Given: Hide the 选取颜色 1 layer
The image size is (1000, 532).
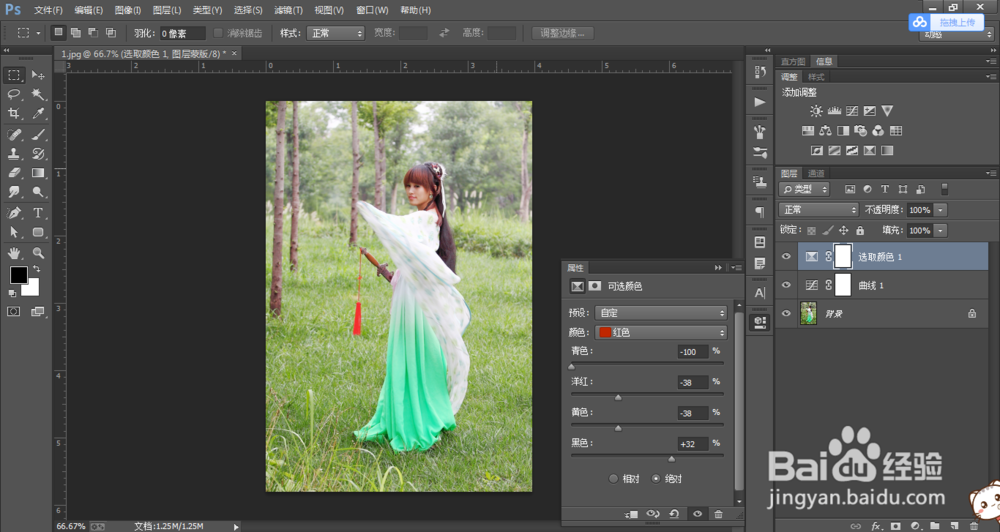Looking at the screenshot, I should click(x=786, y=256).
